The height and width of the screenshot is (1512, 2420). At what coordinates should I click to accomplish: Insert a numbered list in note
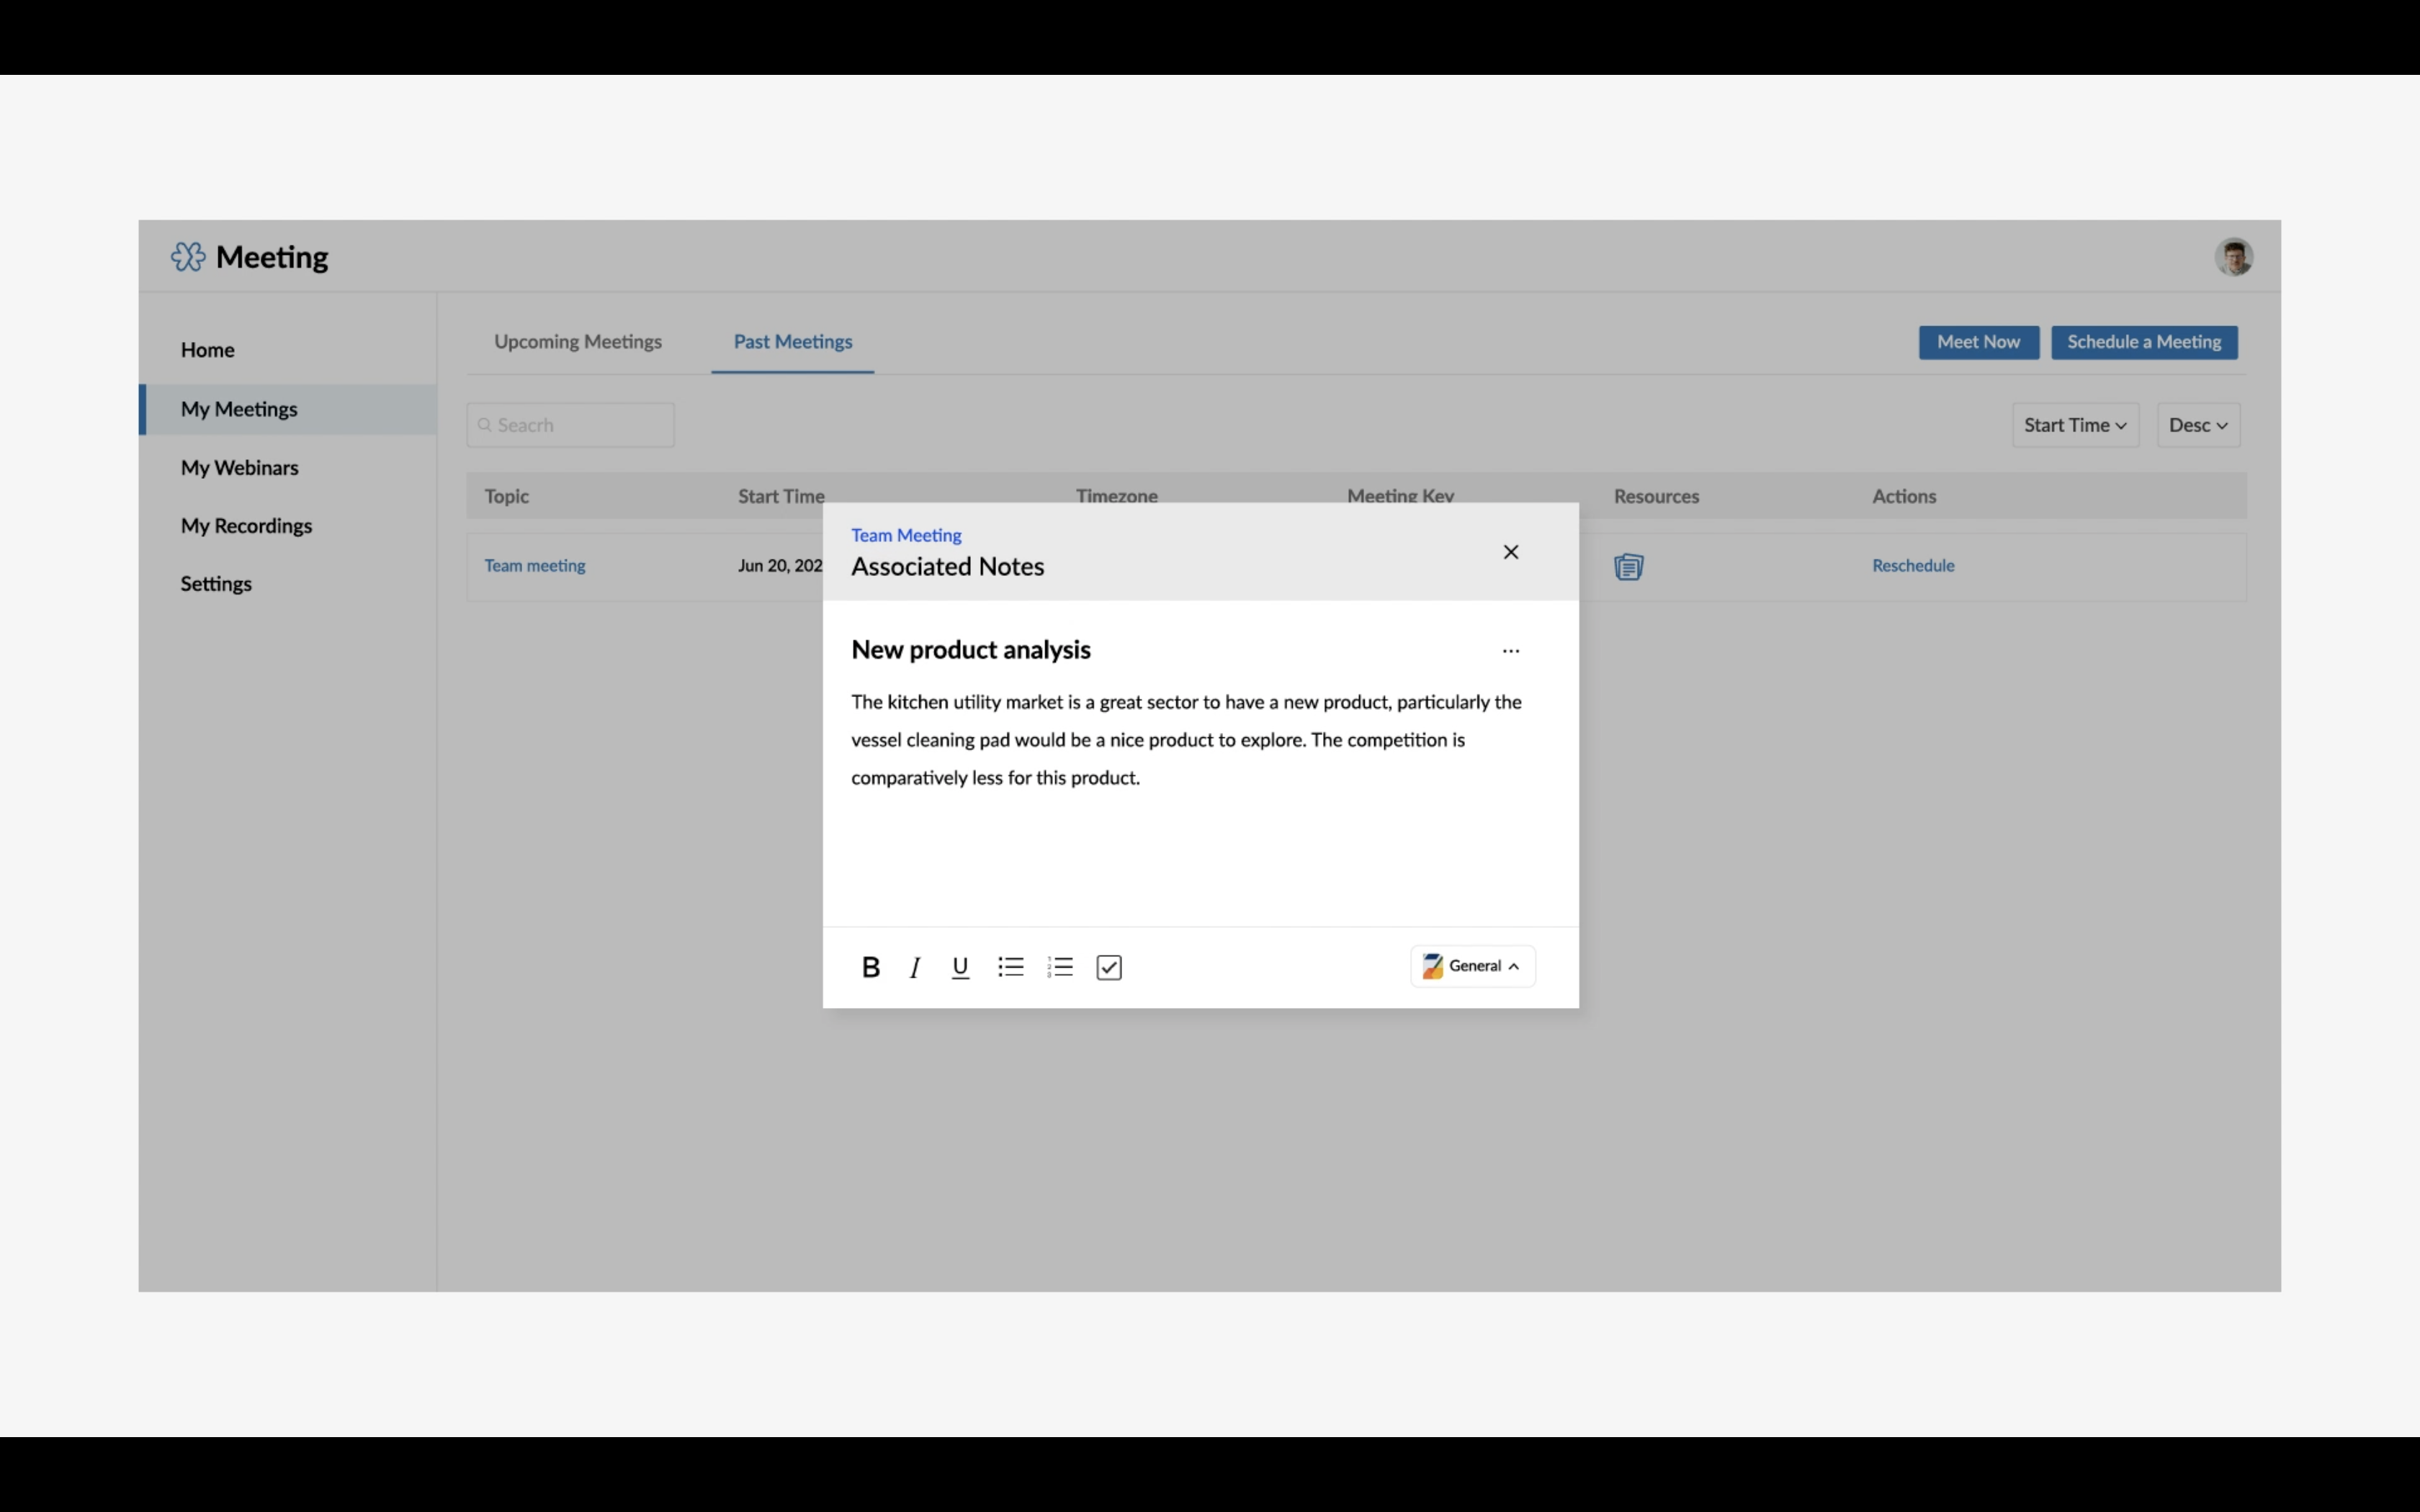tap(1060, 967)
